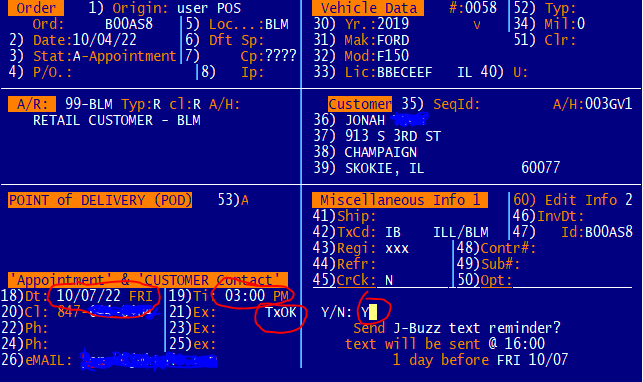
Task: Click the A/R: header label
Action: pos(32,104)
